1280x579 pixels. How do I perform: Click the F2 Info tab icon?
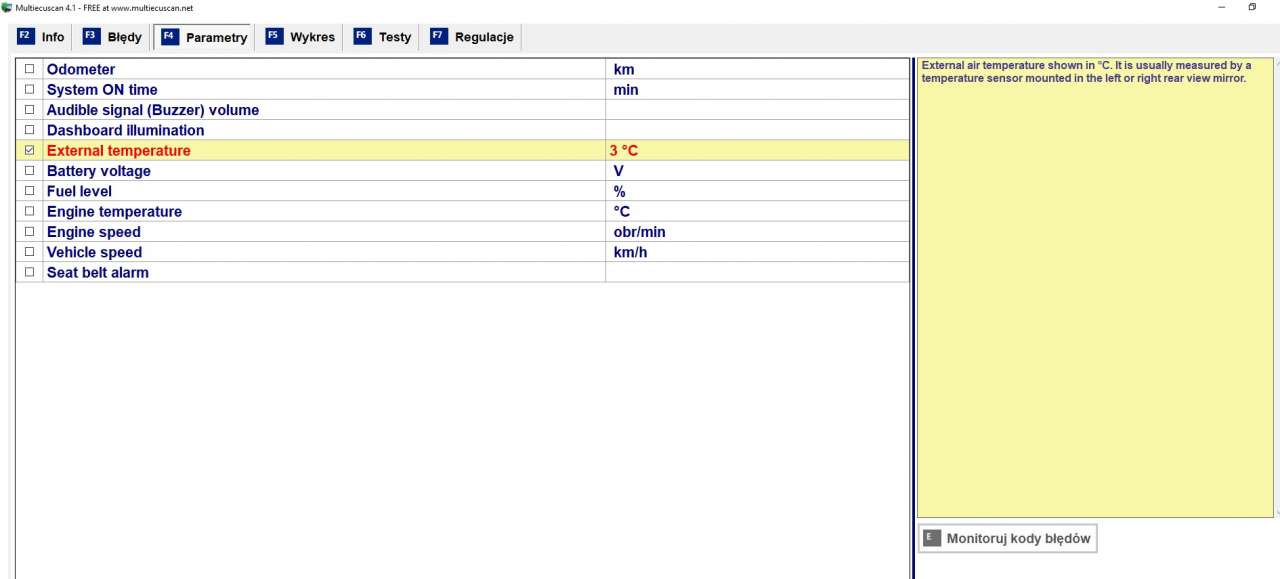click(x=26, y=36)
